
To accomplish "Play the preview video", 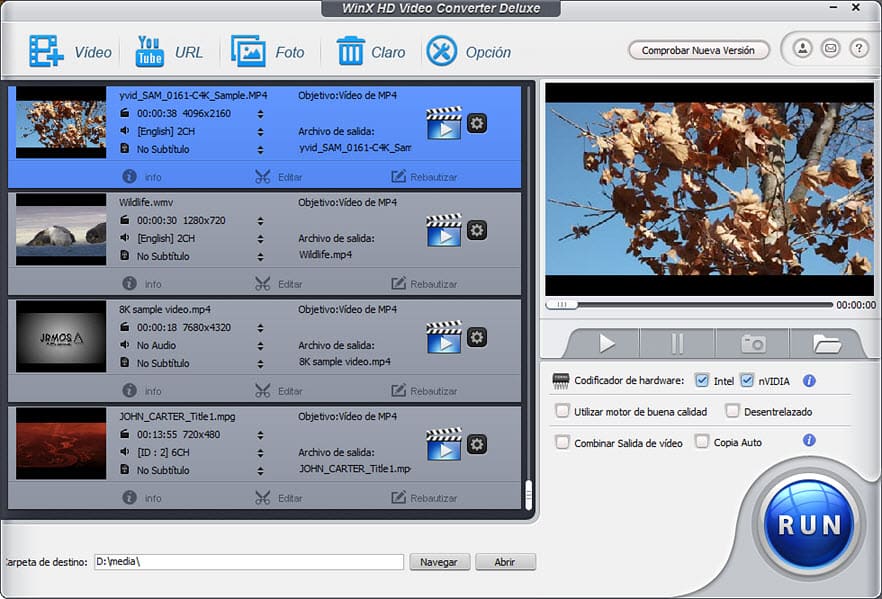I will coord(605,343).
